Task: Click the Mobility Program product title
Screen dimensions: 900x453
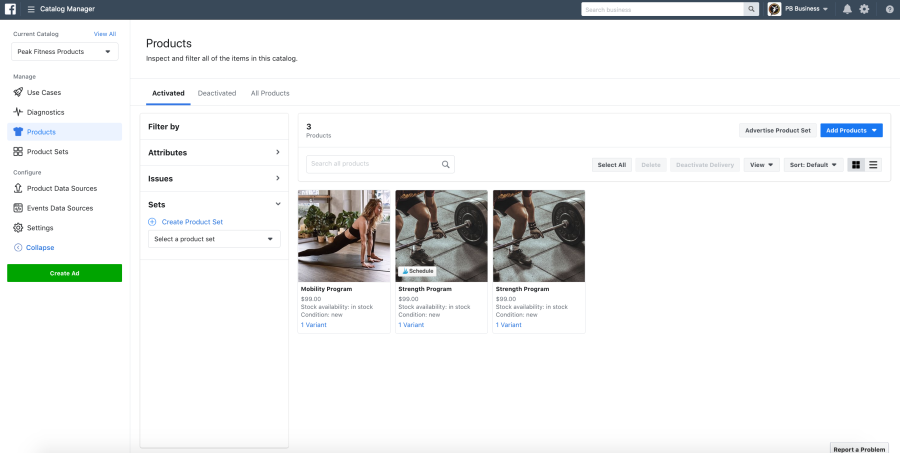Action: click(327, 289)
